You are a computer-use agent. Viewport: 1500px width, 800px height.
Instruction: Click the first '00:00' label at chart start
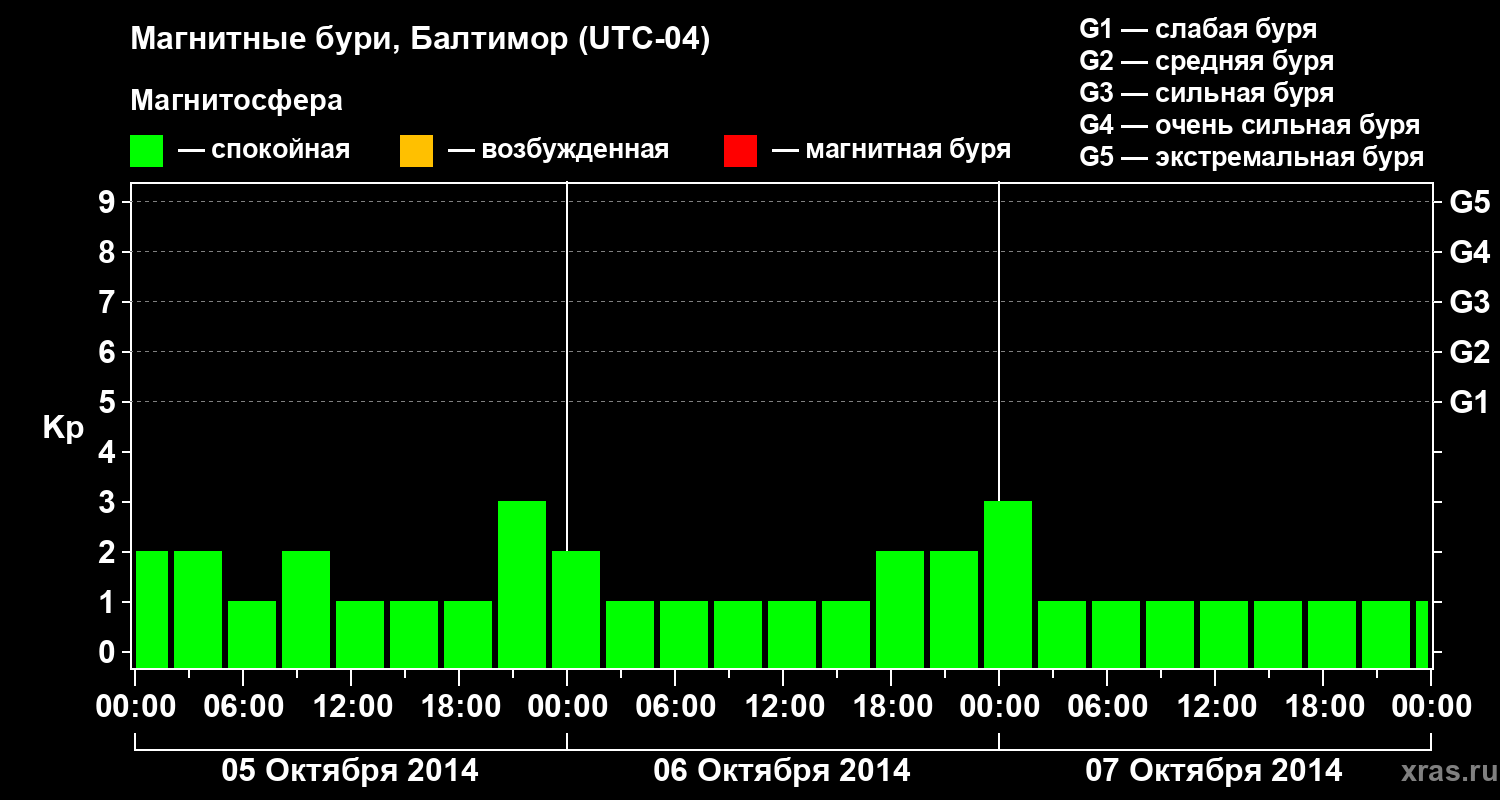(x=135, y=706)
